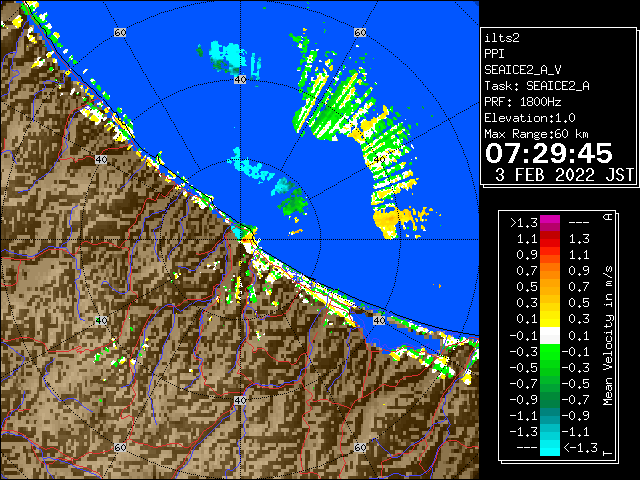640x480 pixels.
Task: Click the 60 km ring label at upper left
Action: [x=120, y=32]
